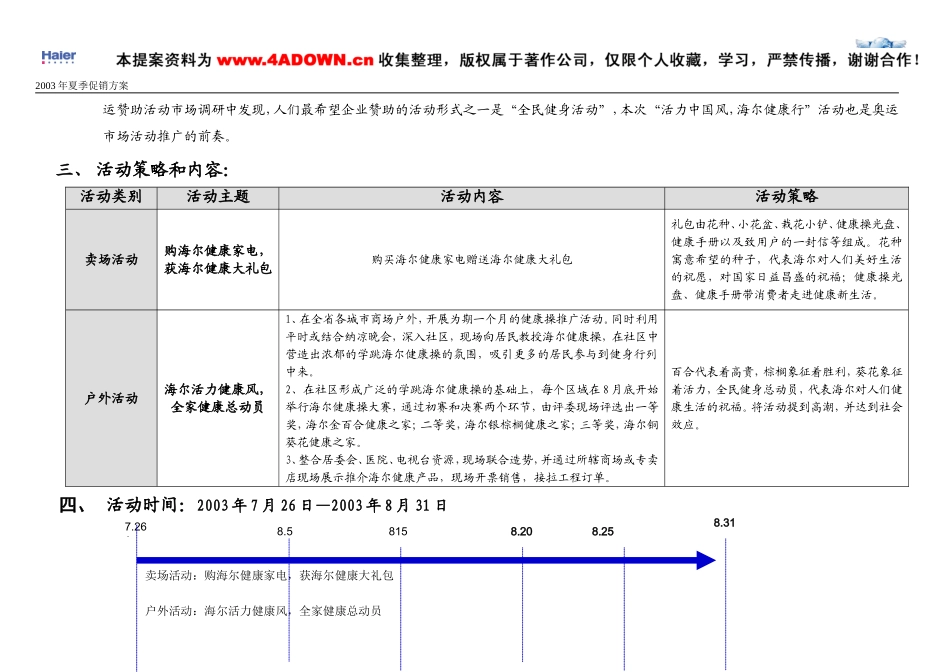950x672 pixels.
Task: Click the cell '海尔活力健康风,全家健康总动员'
Action: tap(218, 398)
